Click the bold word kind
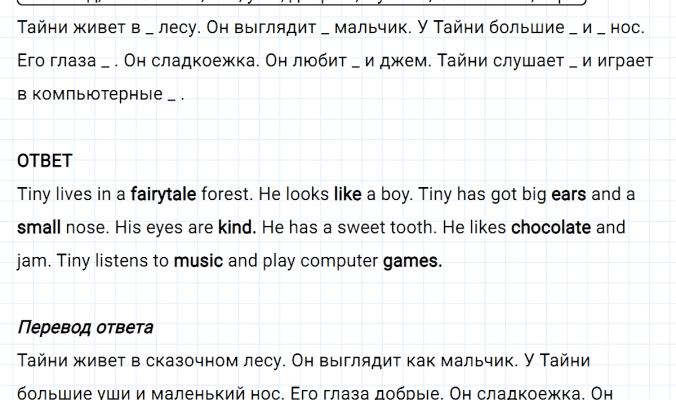 click(237, 228)
